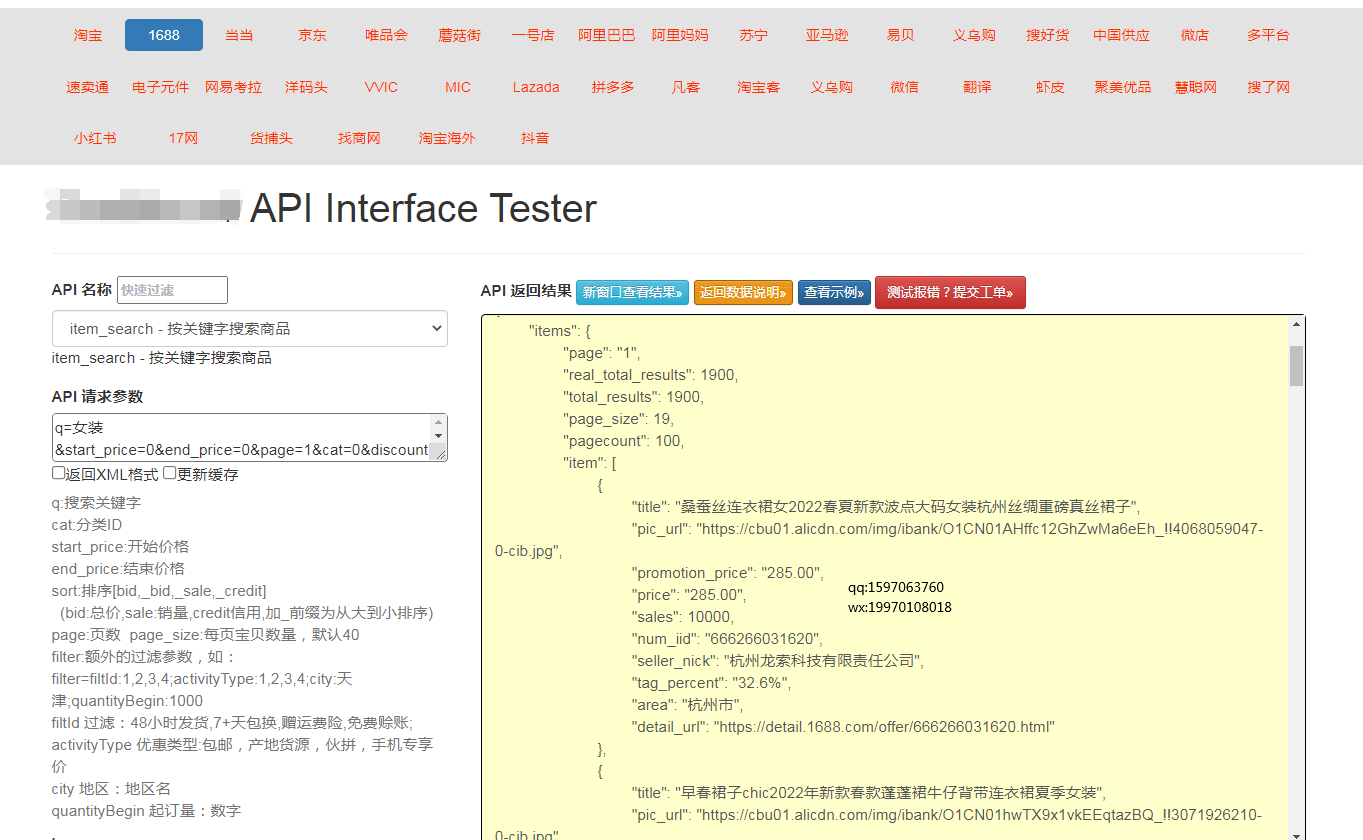This screenshot has height=840, width=1363.
Task: Switch to the 京东 platform
Action: (x=312, y=35)
